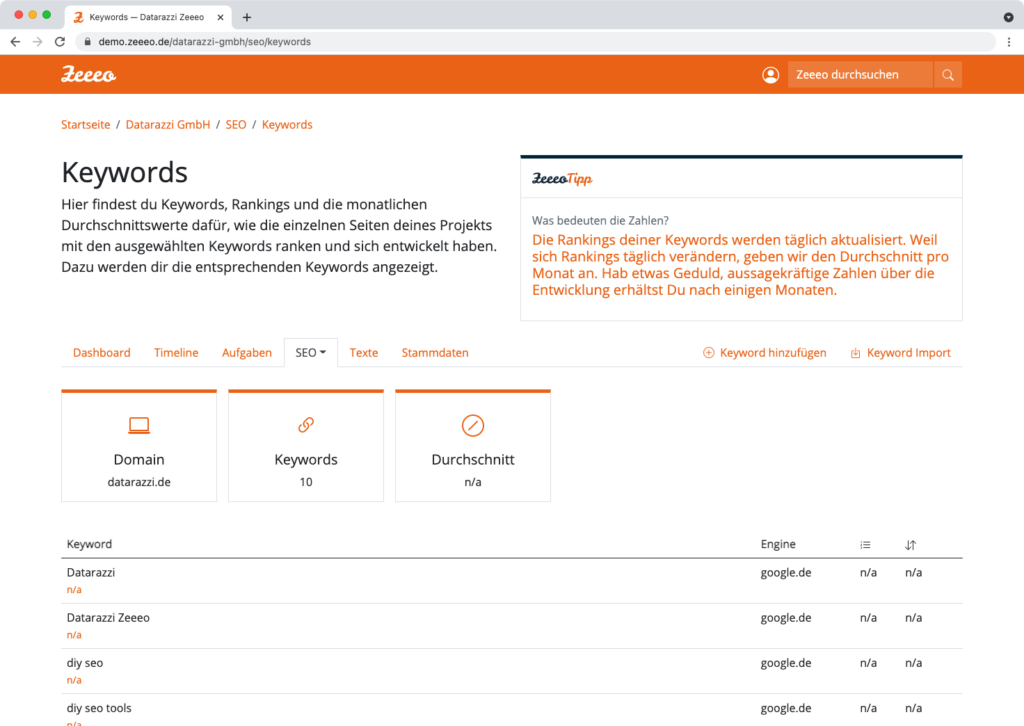Click the keyword count '10'

click(x=306, y=482)
